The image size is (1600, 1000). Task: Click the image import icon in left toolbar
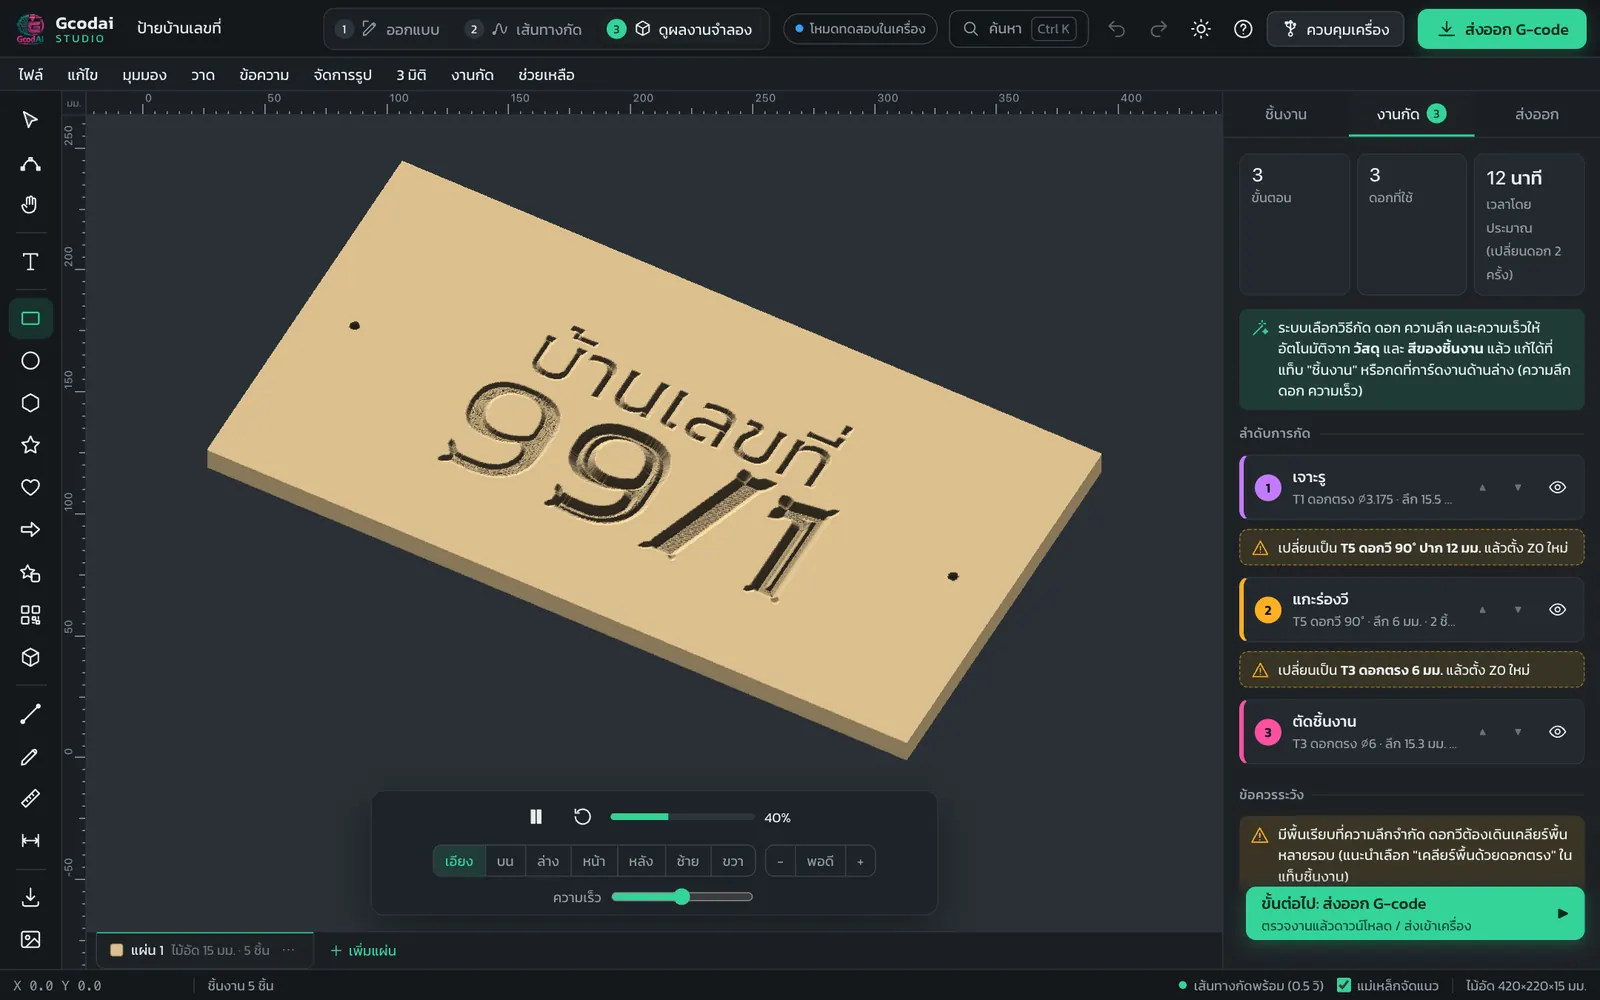[30, 939]
